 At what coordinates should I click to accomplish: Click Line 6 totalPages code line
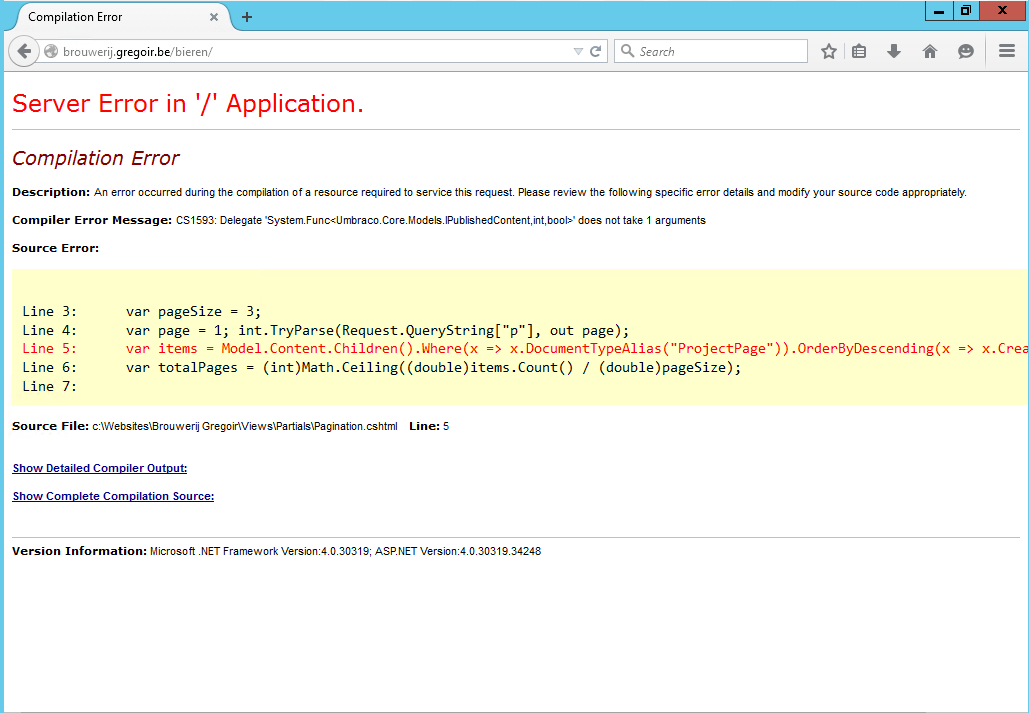[x=381, y=368]
